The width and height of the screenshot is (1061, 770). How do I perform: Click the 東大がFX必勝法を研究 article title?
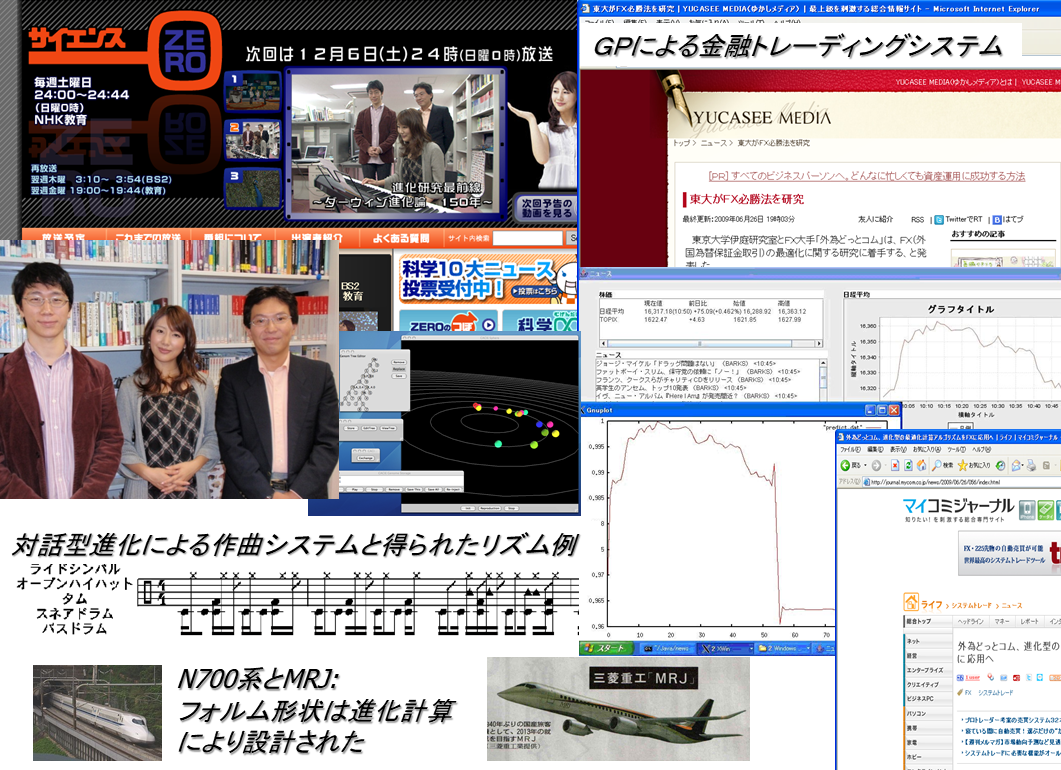click(x=747, y=199)
